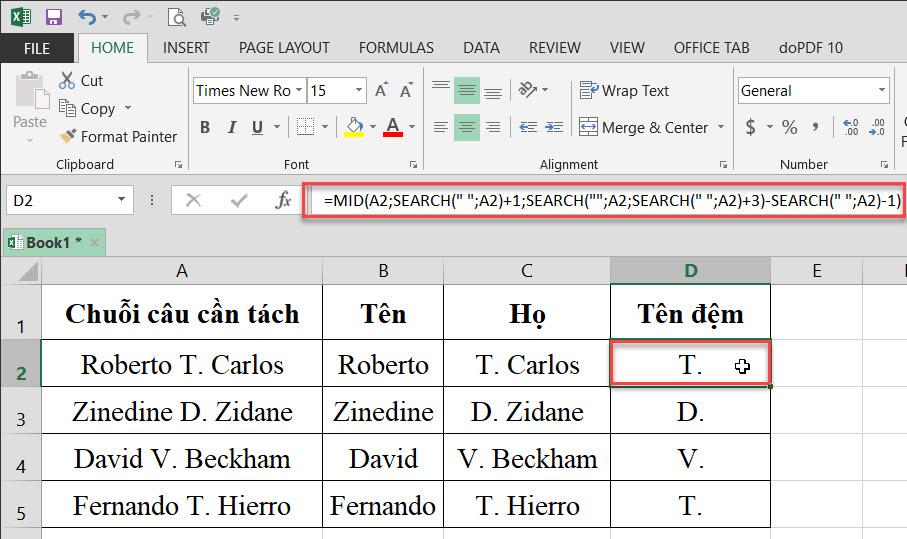Click the Undo arrow icon

point(87,17)
